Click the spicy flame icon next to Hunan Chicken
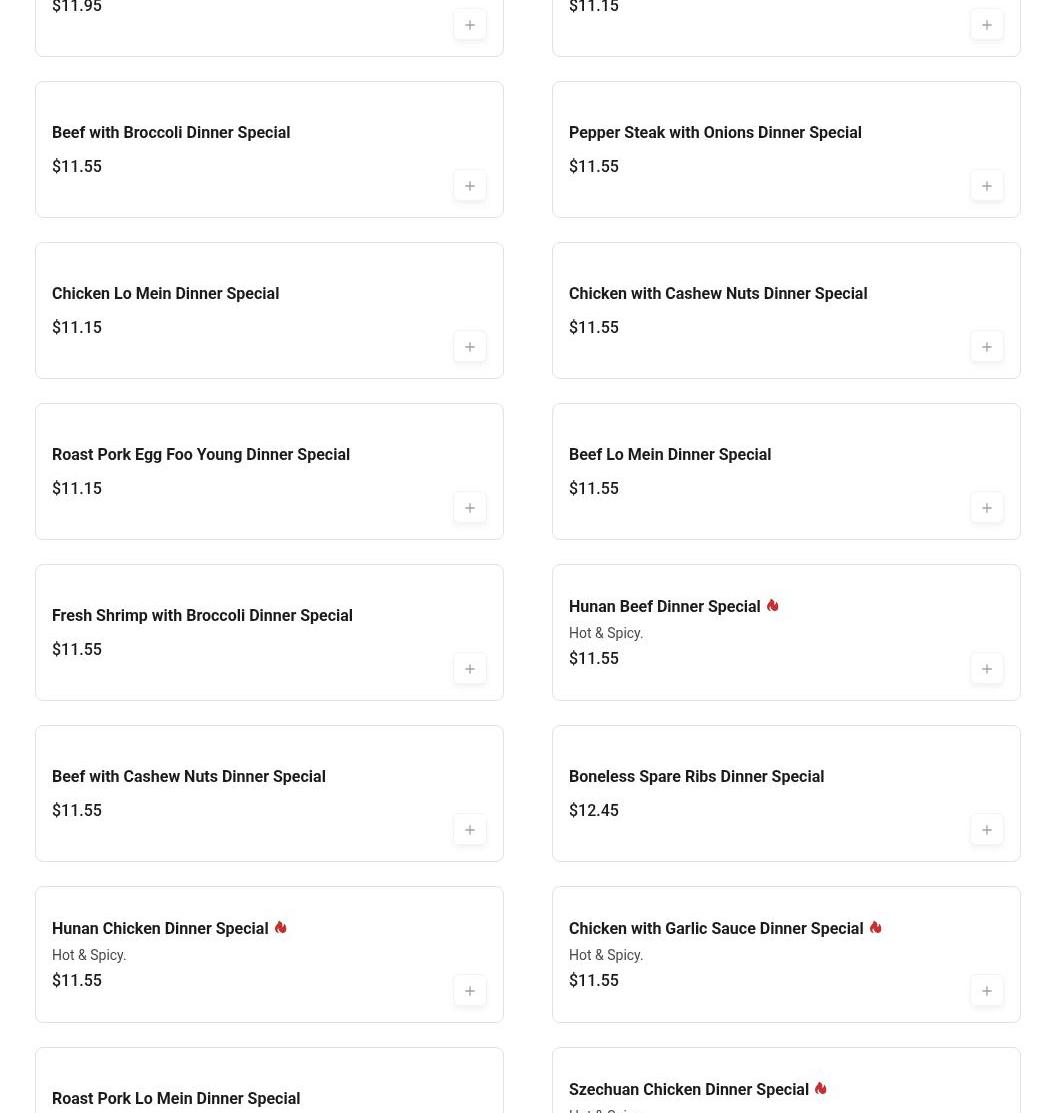This screenshot has width=1050, height=1113. (280, 928)
